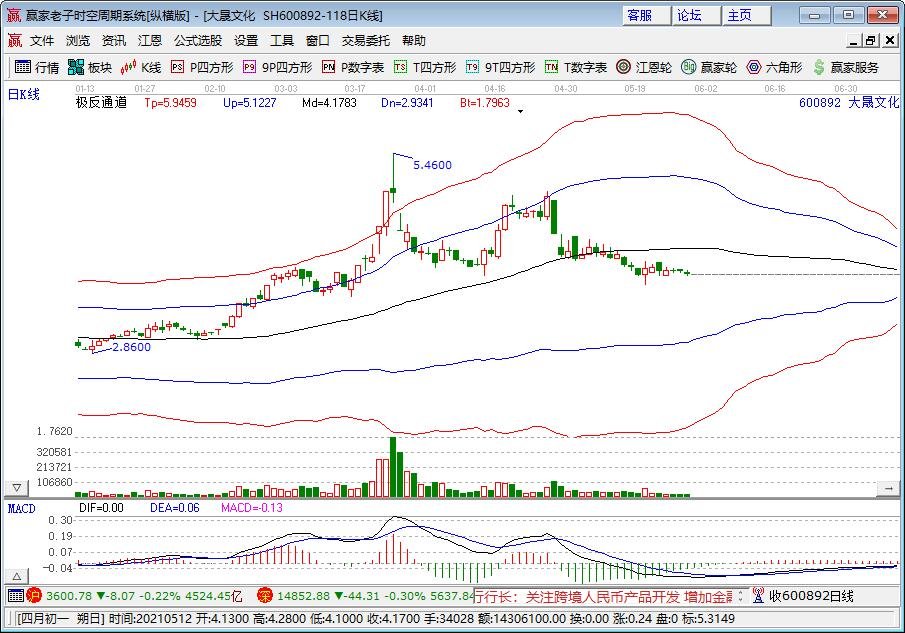Open the 工具 menu
Viewport: 905px width, 633px height.
coord(282,40)
